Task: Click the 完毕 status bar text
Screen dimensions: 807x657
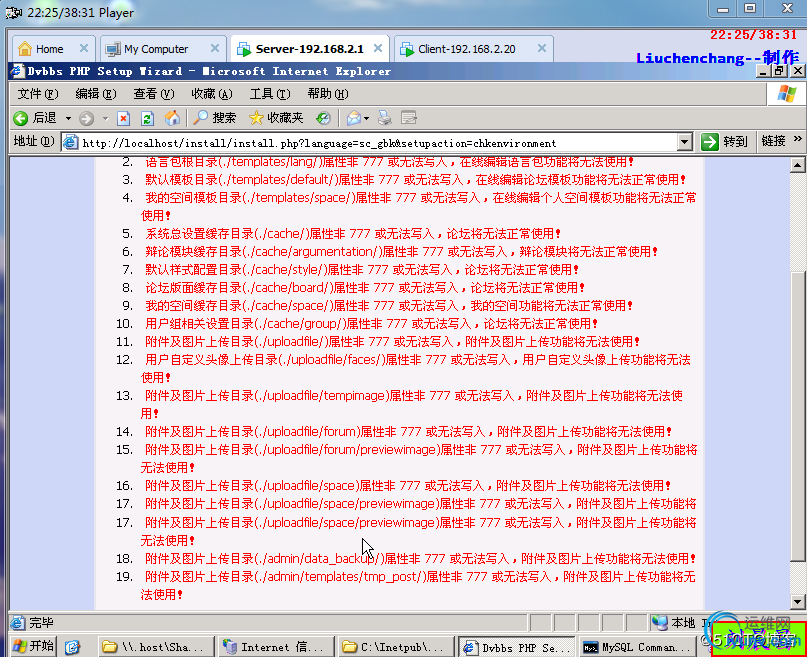Action: (x=42, y=623)
